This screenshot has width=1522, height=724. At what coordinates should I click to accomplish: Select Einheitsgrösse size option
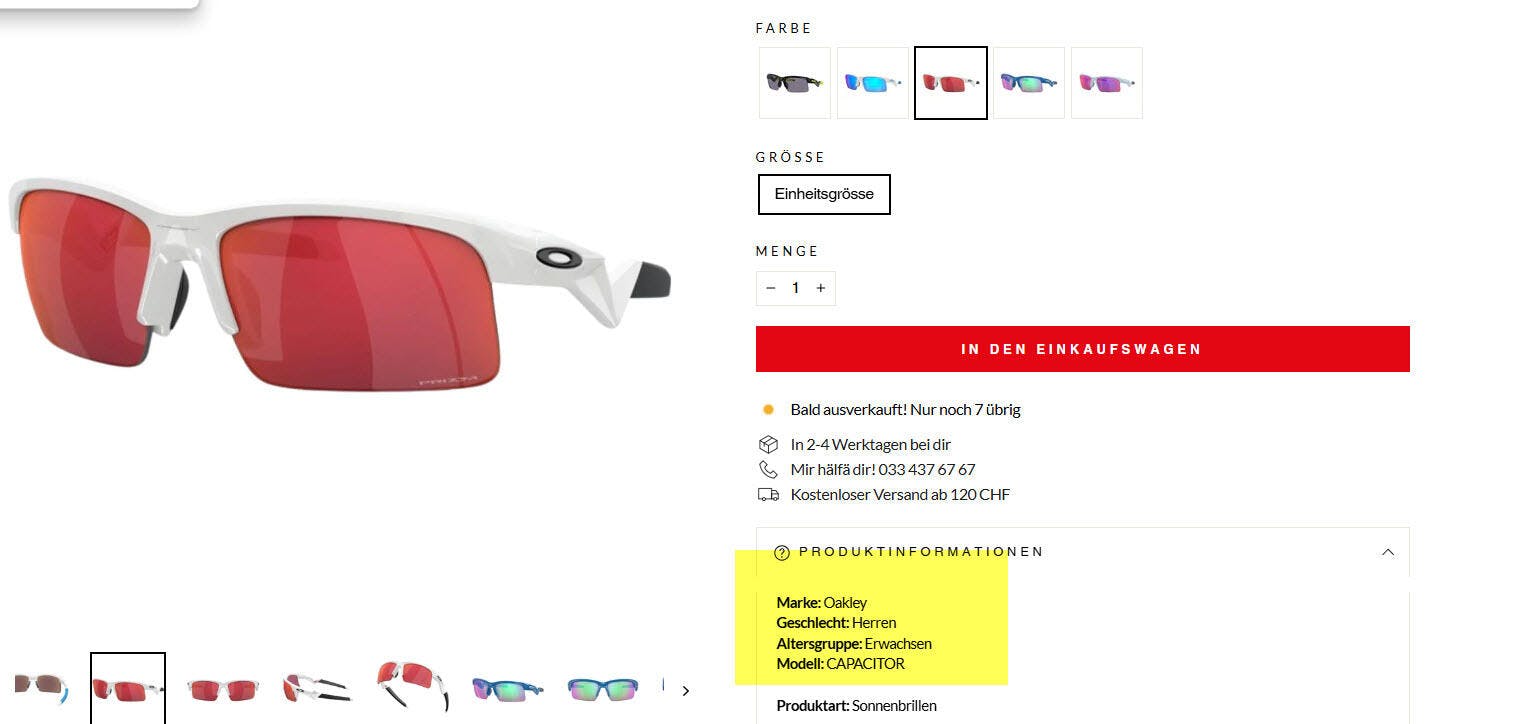(824, 194)
